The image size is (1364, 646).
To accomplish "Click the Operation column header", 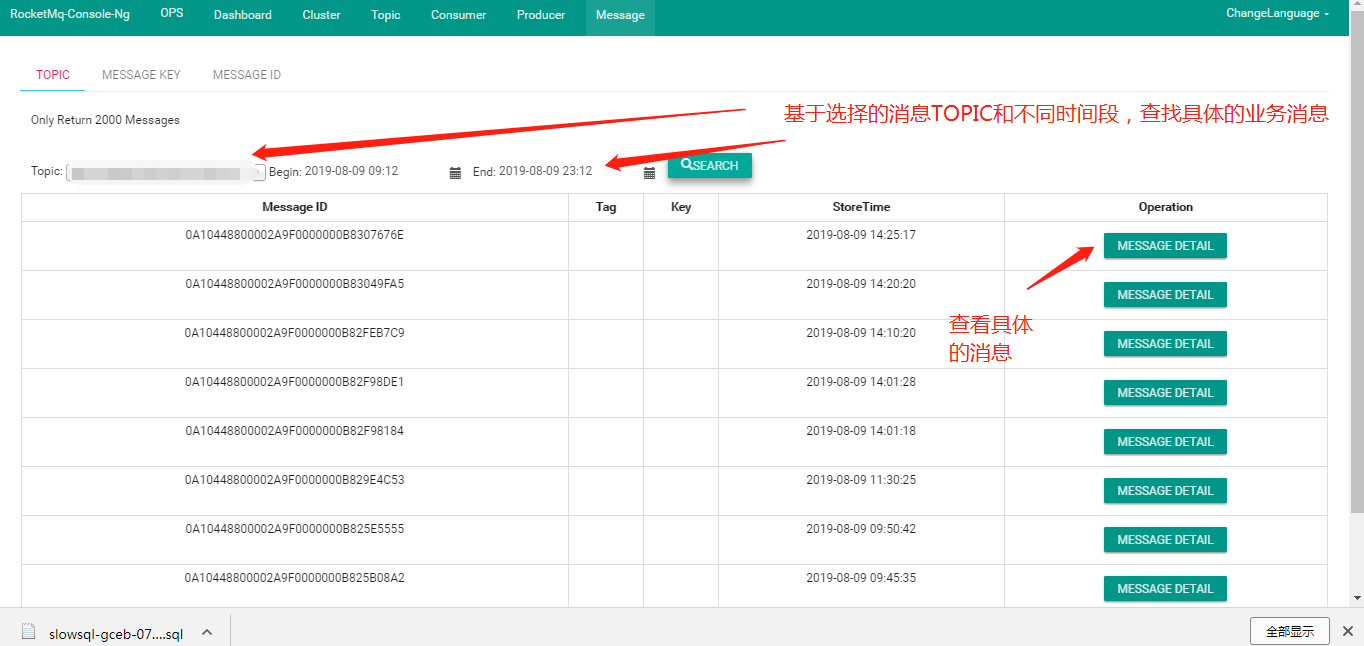I will 1166,207.
